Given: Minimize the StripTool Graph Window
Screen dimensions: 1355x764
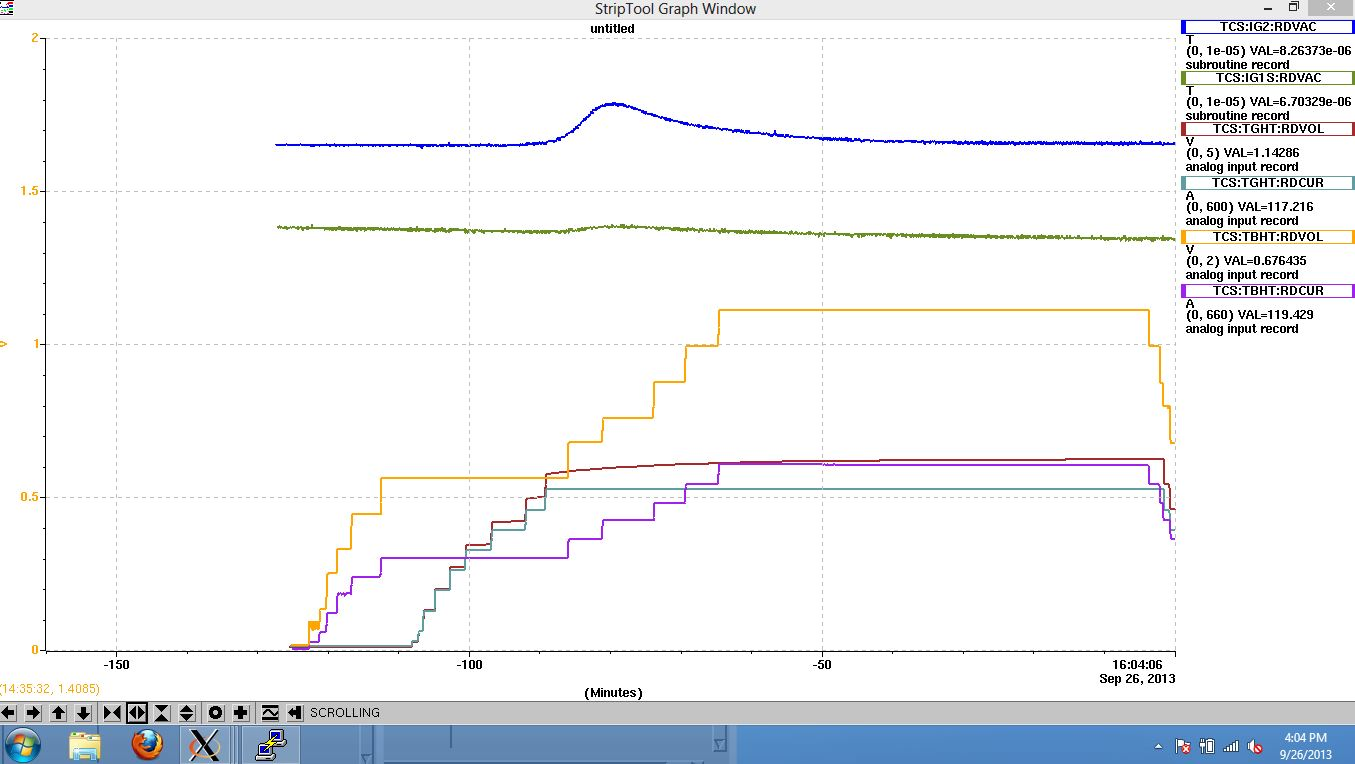Looking at the screenshot, I should pos(1269,7).
